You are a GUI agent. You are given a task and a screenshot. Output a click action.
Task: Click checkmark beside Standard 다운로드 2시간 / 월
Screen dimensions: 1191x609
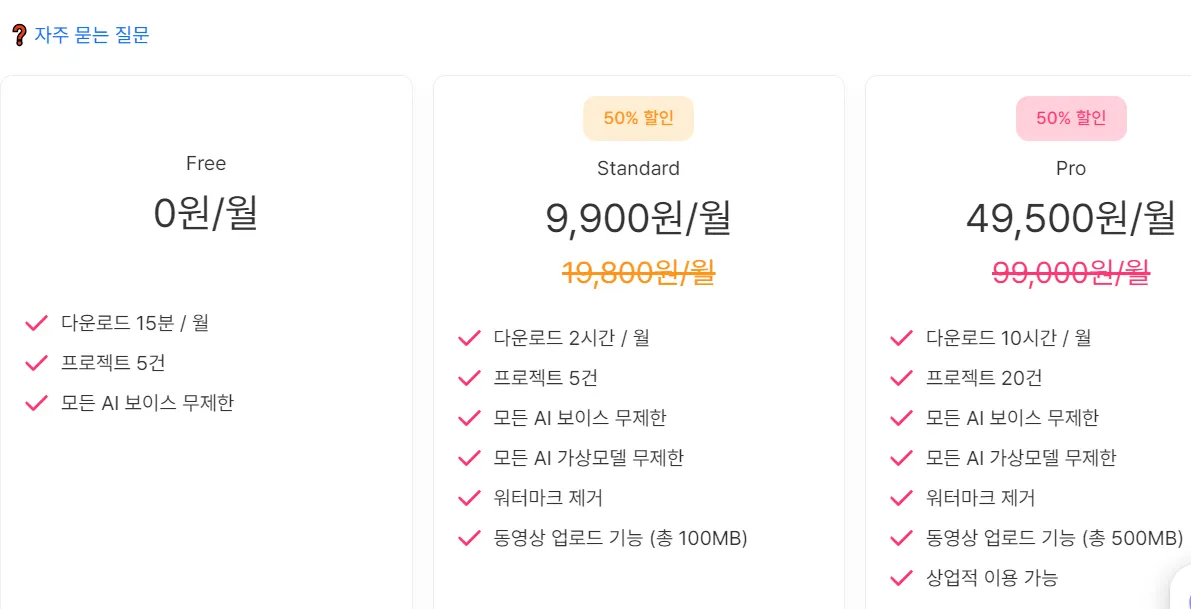tap(469, 338)
